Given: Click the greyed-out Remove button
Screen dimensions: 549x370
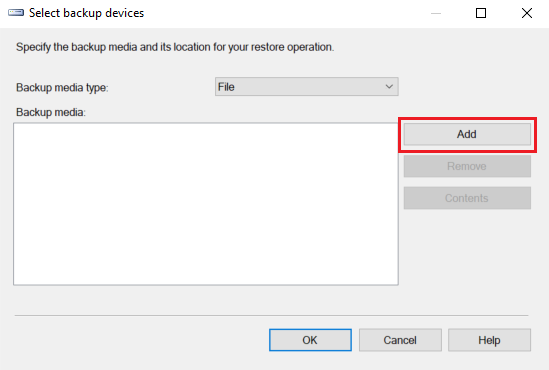Looking at the screenshot, I should click(467, 166).
